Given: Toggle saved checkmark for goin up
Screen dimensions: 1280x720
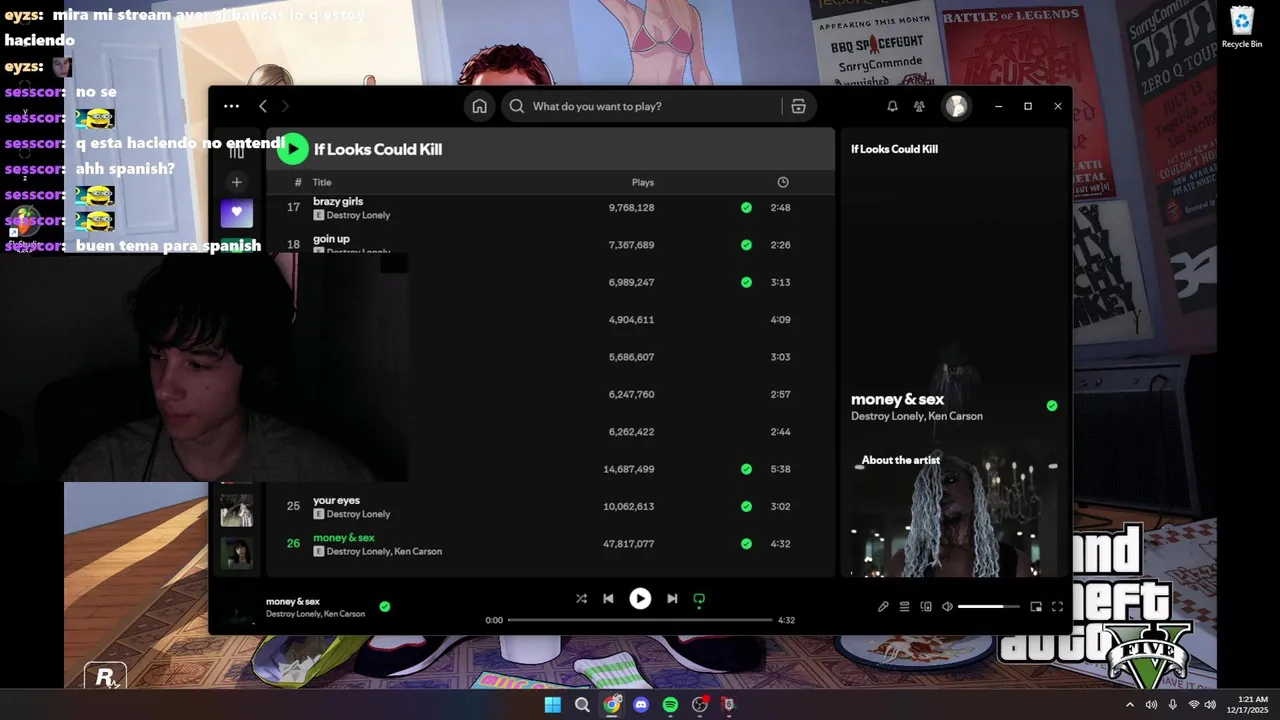Looking at the screenshot, I should (746, 245).
